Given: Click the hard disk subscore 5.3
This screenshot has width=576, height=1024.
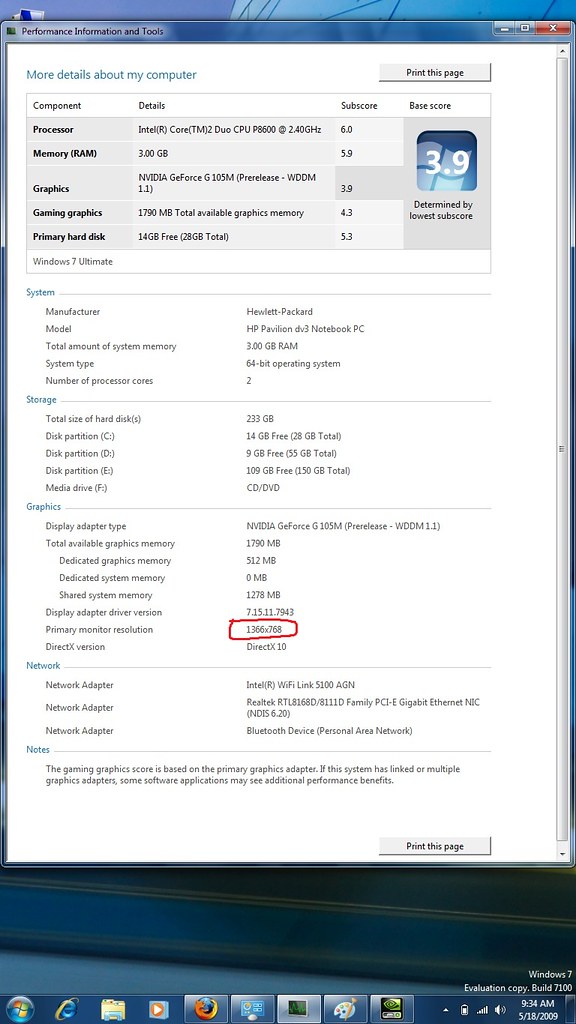Looking at the screenshot, I should (346, 236).
